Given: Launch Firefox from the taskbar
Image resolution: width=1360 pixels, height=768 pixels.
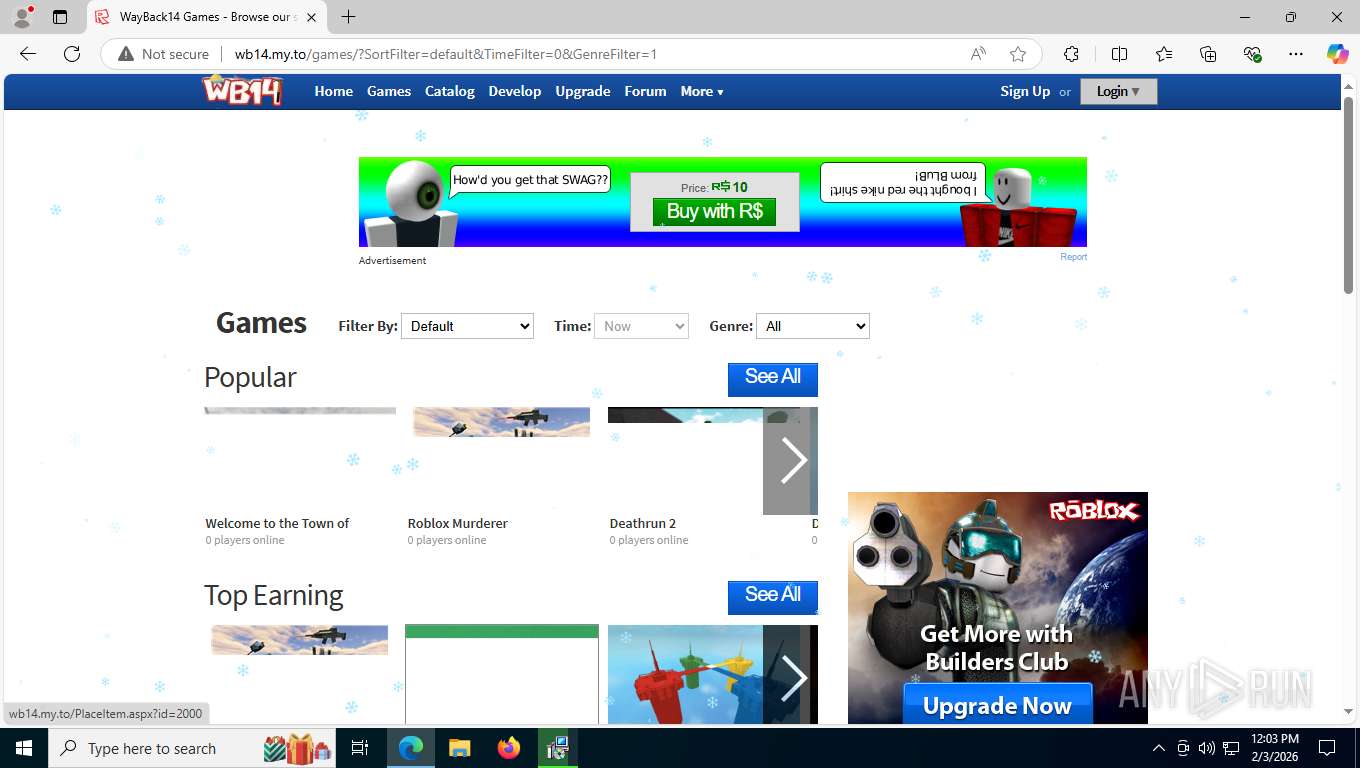Looking at the screenshot, I should point(508,748).
